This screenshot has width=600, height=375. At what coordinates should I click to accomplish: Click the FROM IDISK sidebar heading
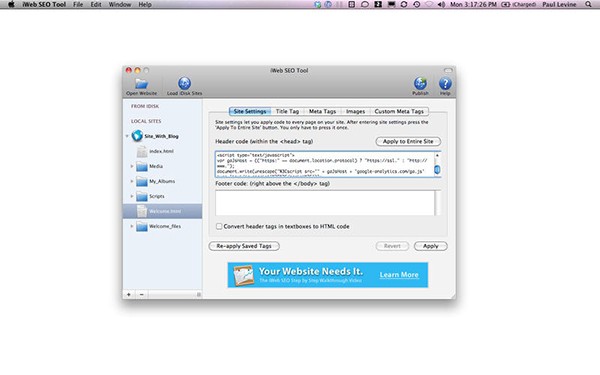145,106
